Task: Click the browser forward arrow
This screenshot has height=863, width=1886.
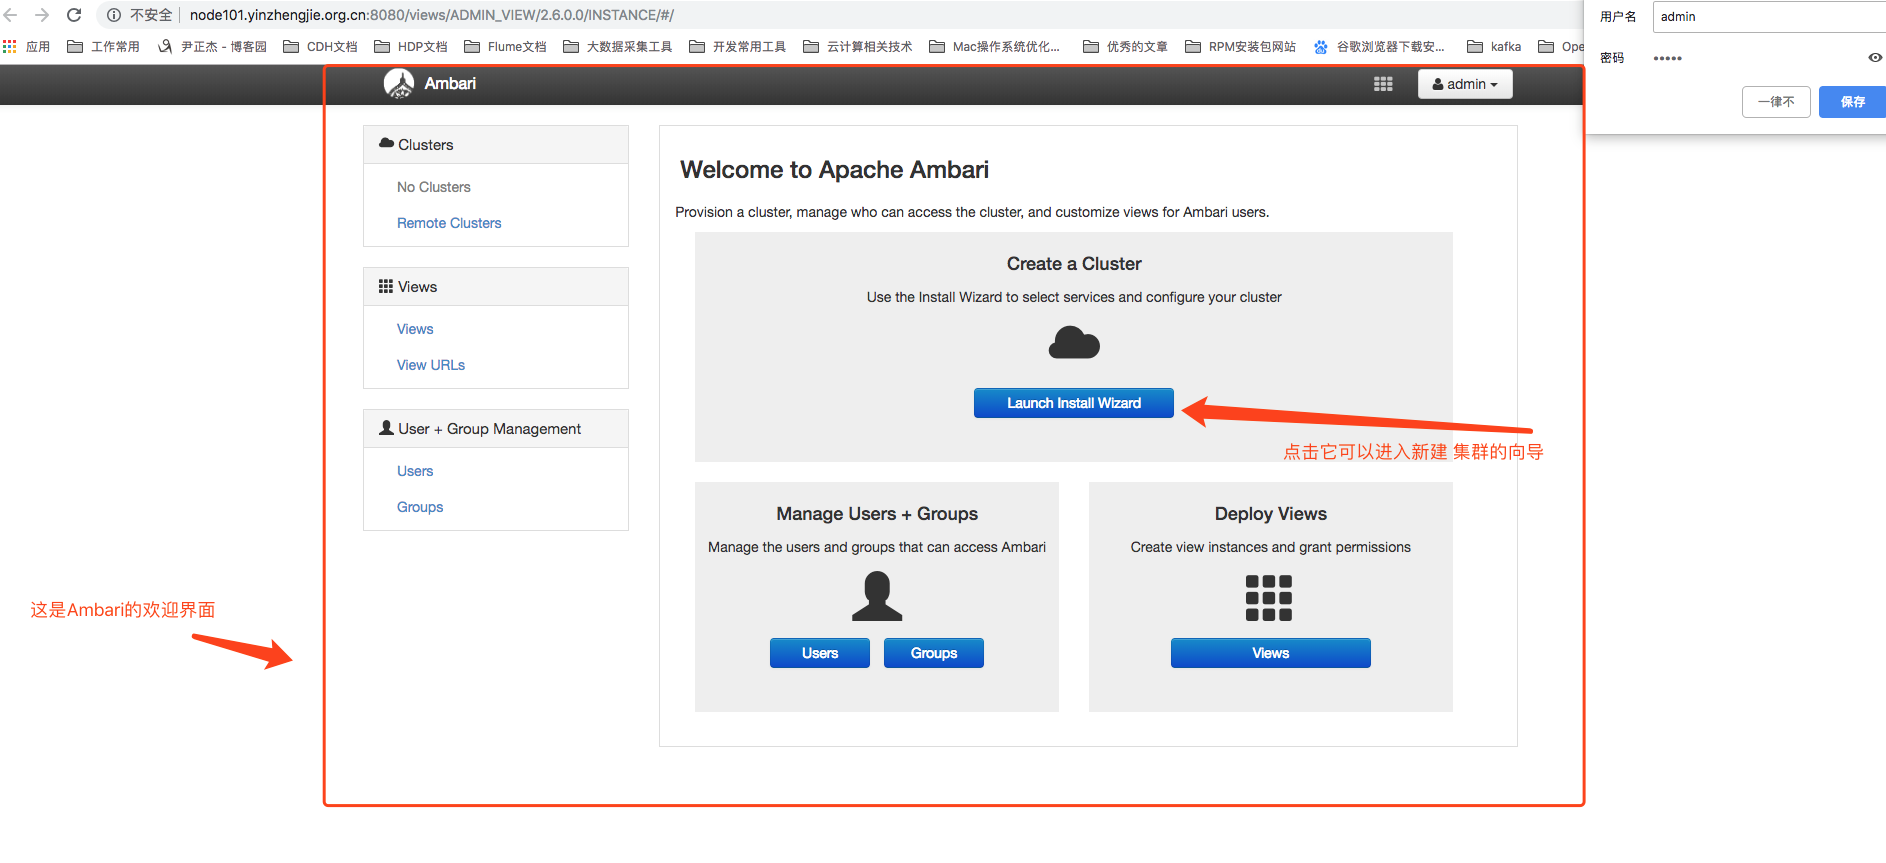Action: (42, 15)
